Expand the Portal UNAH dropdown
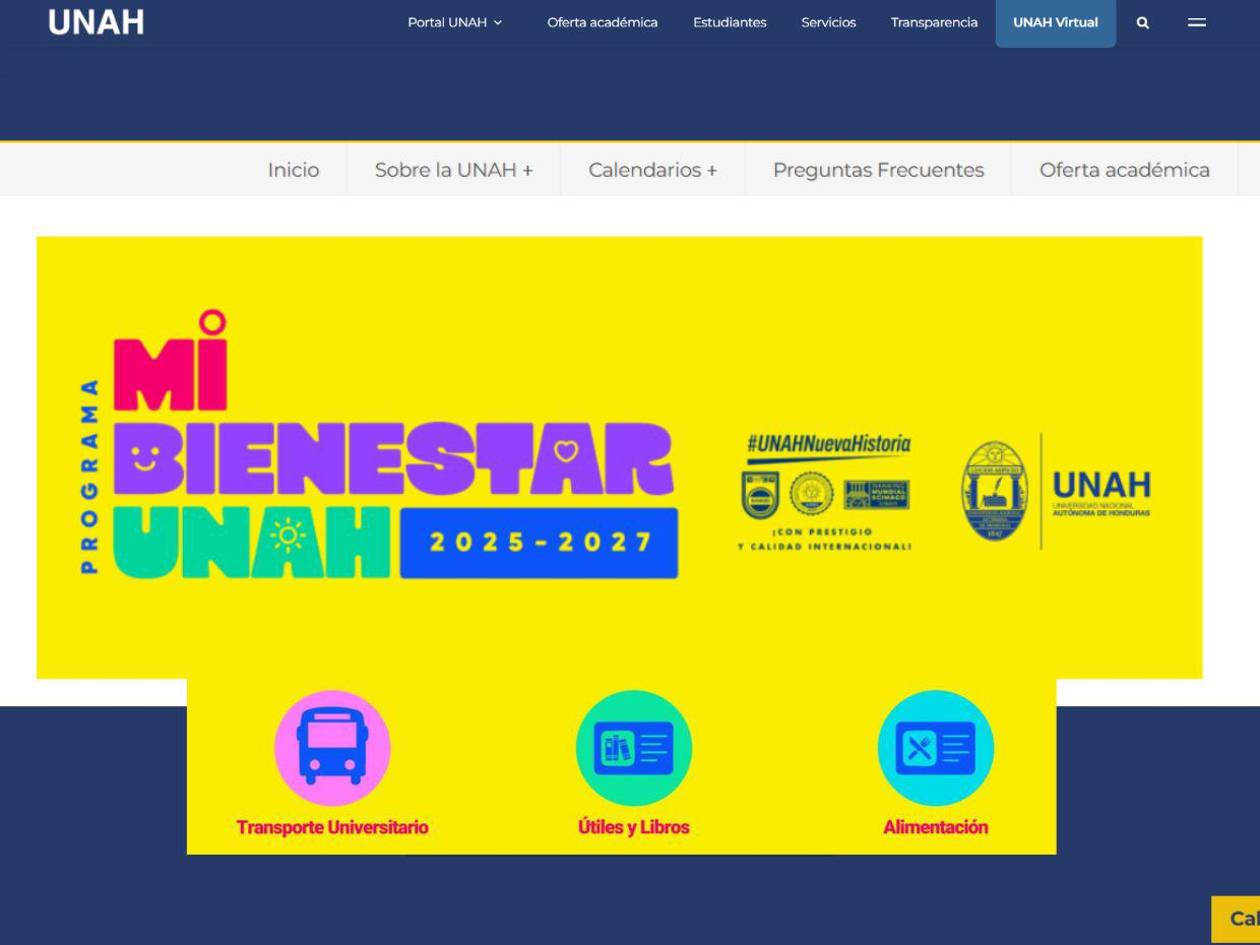The image size is (1260, 945). 455,21
